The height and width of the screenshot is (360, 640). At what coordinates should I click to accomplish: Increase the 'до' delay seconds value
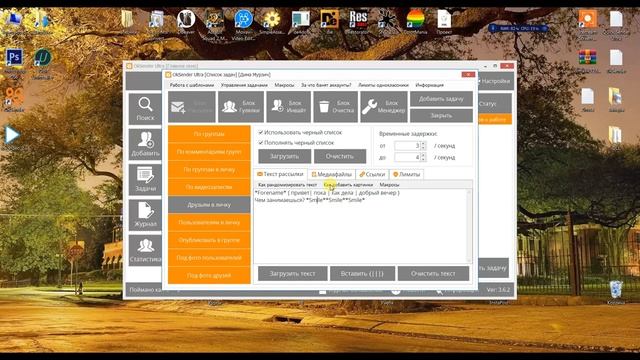(423, 155)
